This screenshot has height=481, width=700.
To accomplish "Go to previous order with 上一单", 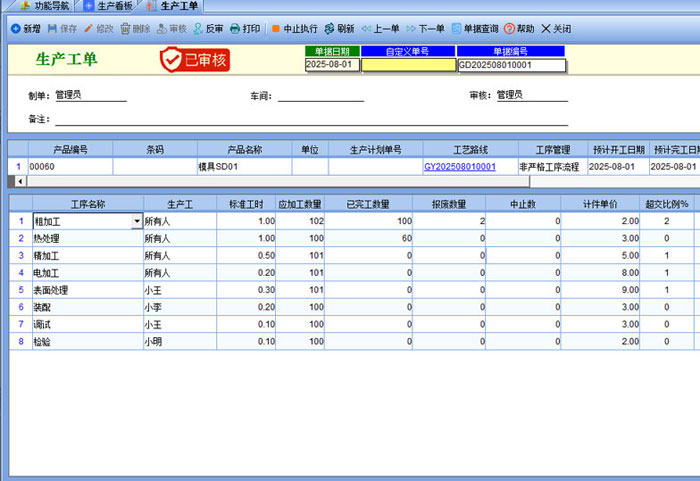I will click(x=381, y=29).
